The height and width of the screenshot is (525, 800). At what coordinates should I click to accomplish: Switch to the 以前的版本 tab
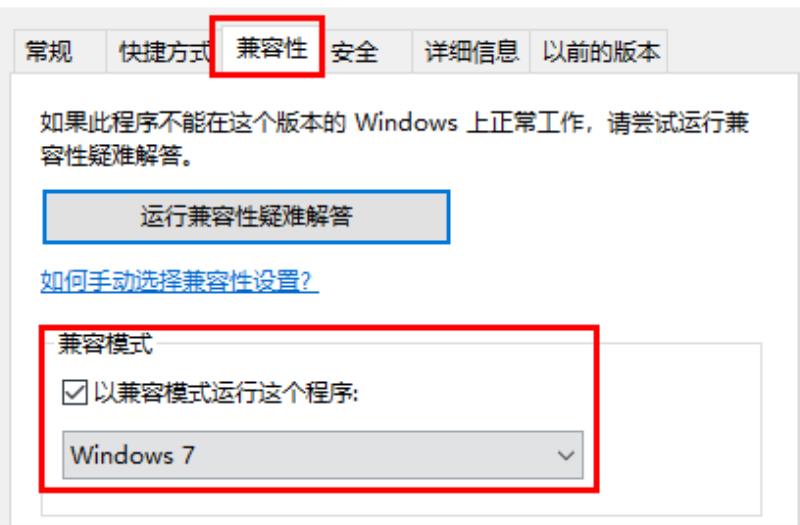point(600,52)
